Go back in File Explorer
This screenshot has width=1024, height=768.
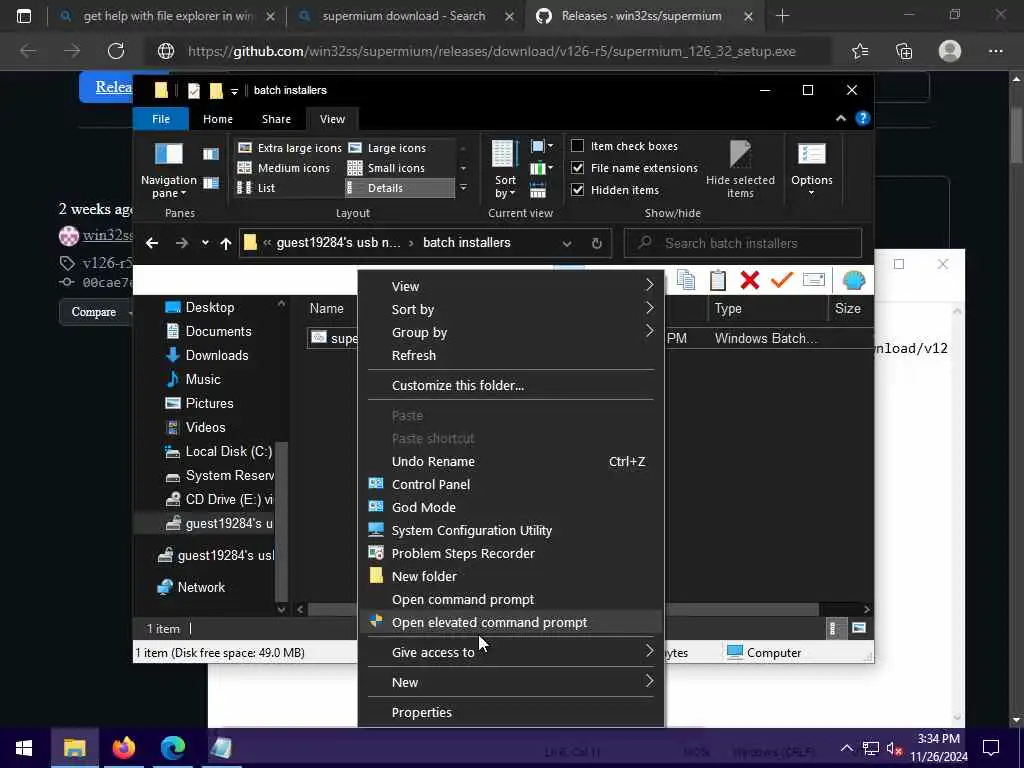point(152,243)
